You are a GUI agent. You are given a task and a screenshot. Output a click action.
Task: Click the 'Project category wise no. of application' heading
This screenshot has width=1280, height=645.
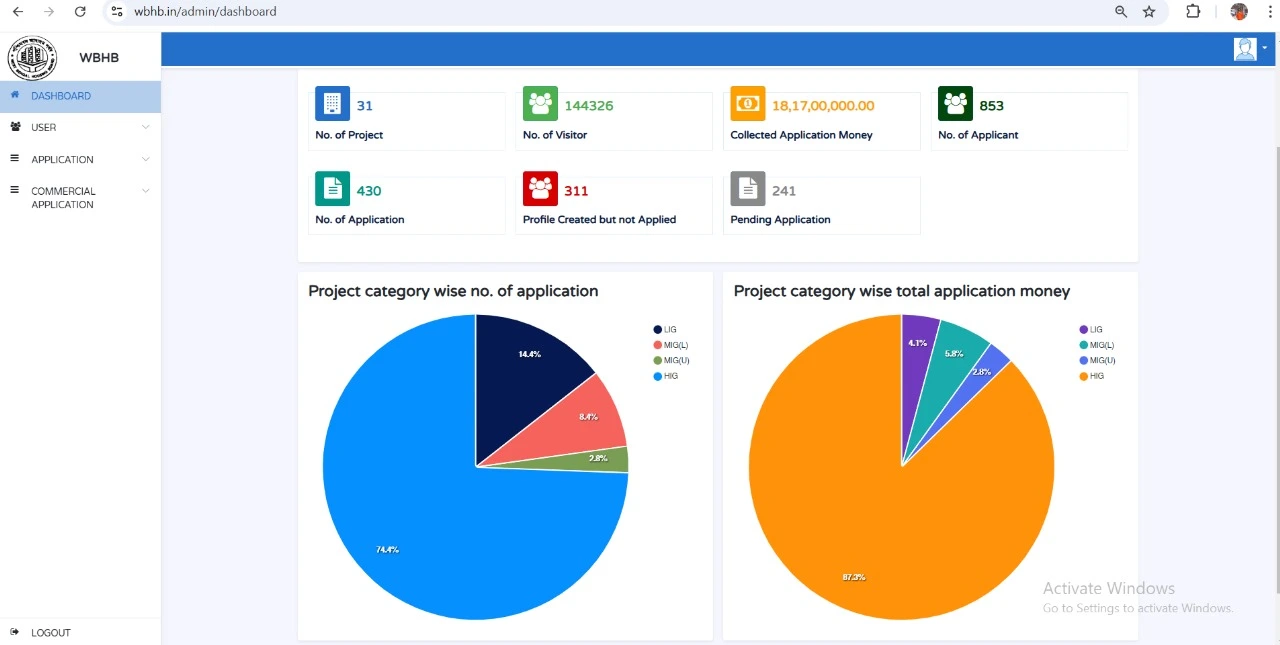pos(453,291)
